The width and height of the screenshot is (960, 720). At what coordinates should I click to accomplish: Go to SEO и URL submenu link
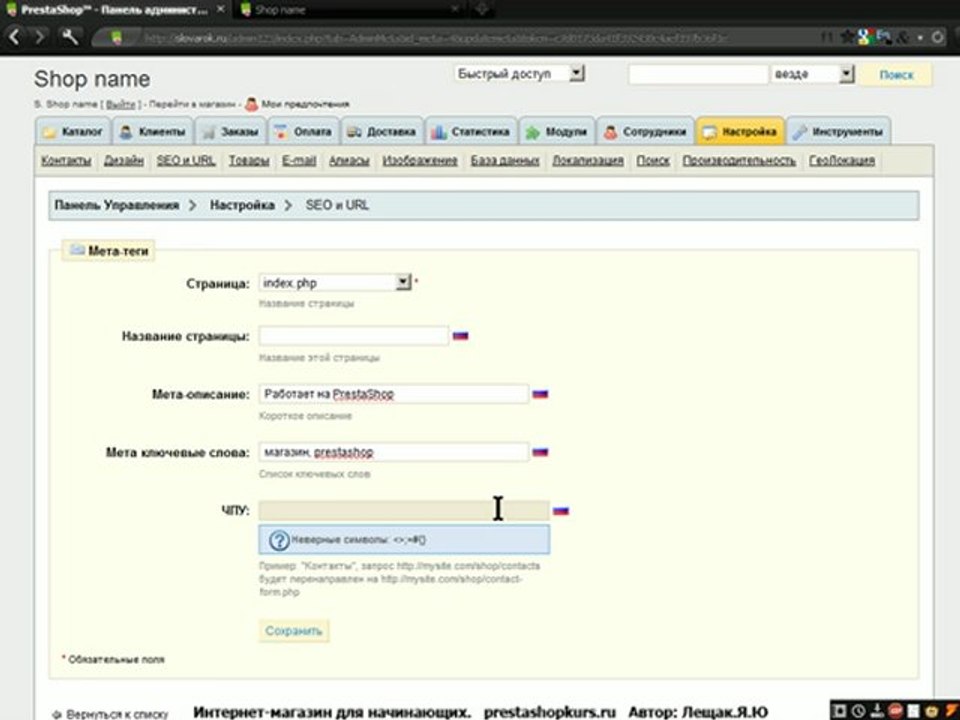[x=186, y=160]
